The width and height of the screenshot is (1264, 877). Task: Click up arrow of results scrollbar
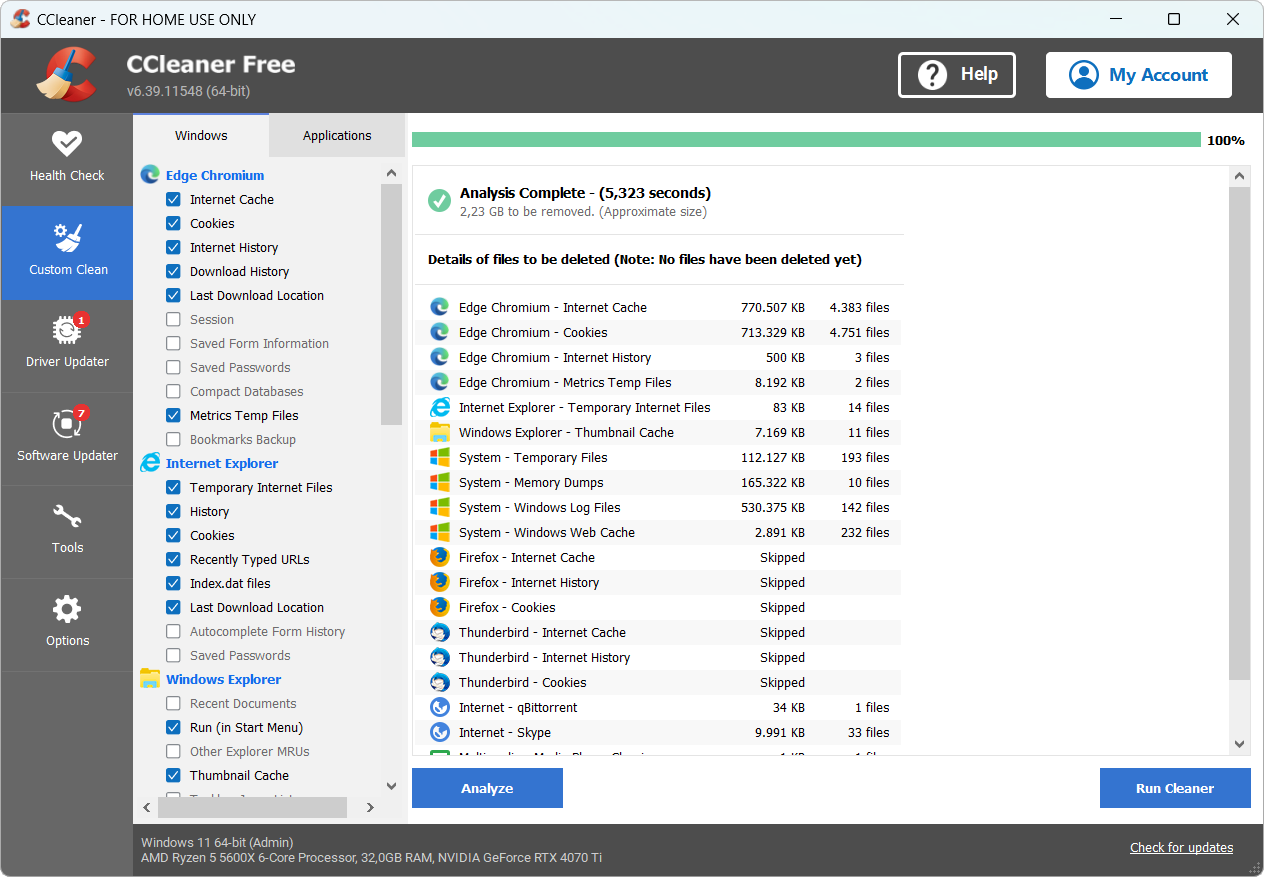1240,177
